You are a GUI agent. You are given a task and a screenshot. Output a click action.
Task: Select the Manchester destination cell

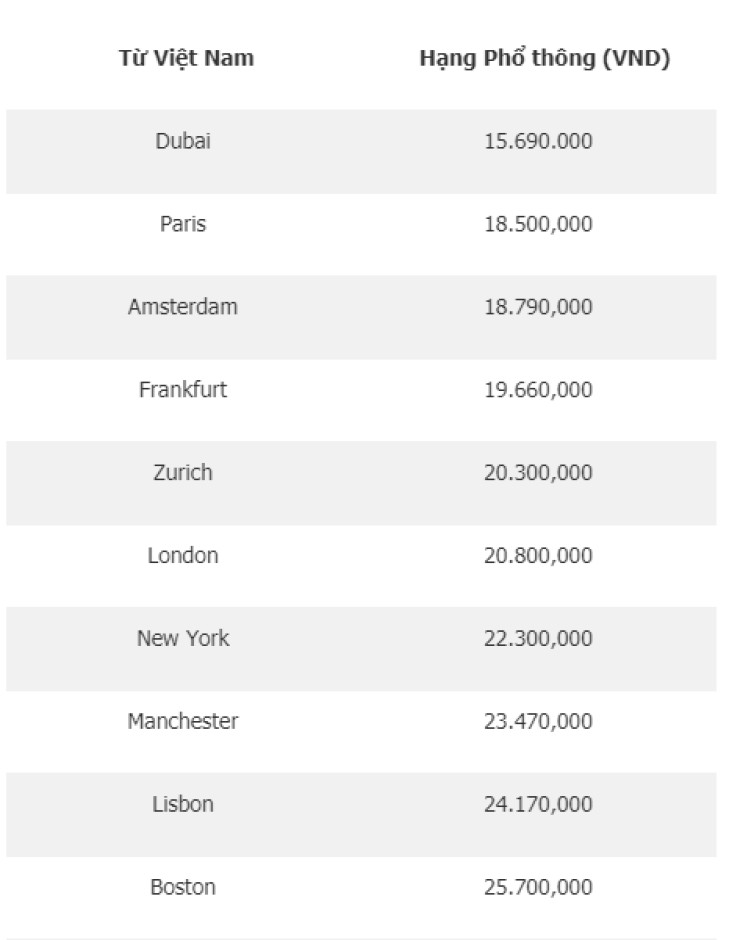click(183, 721)
